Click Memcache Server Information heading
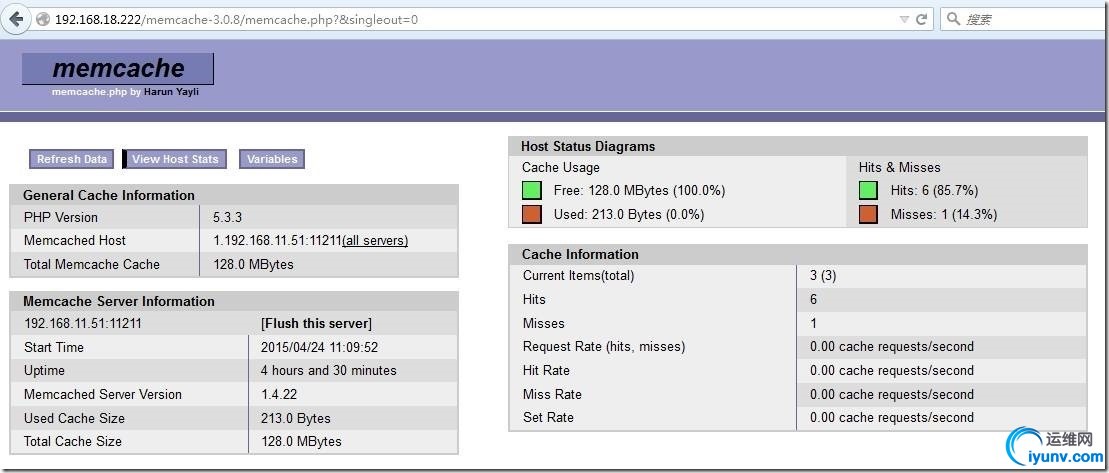 [119, 301]
